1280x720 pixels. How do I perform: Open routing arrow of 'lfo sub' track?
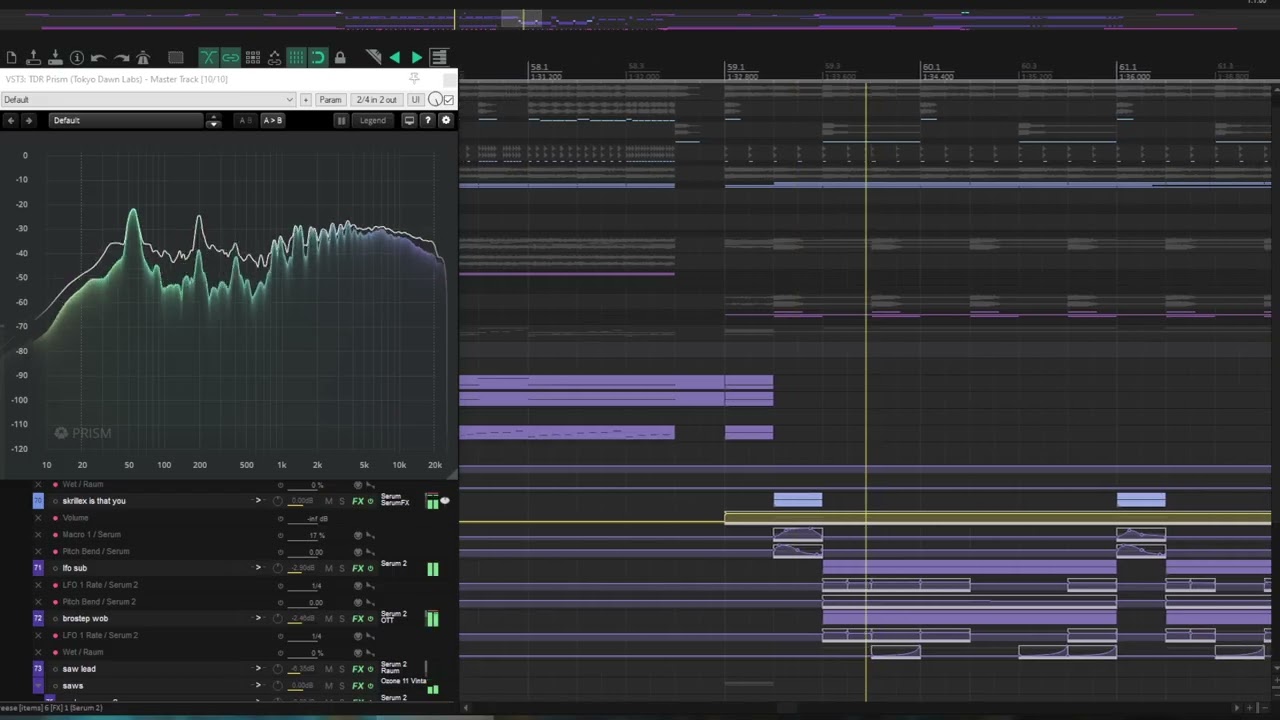pyautogui.click(x=258, y=568)
